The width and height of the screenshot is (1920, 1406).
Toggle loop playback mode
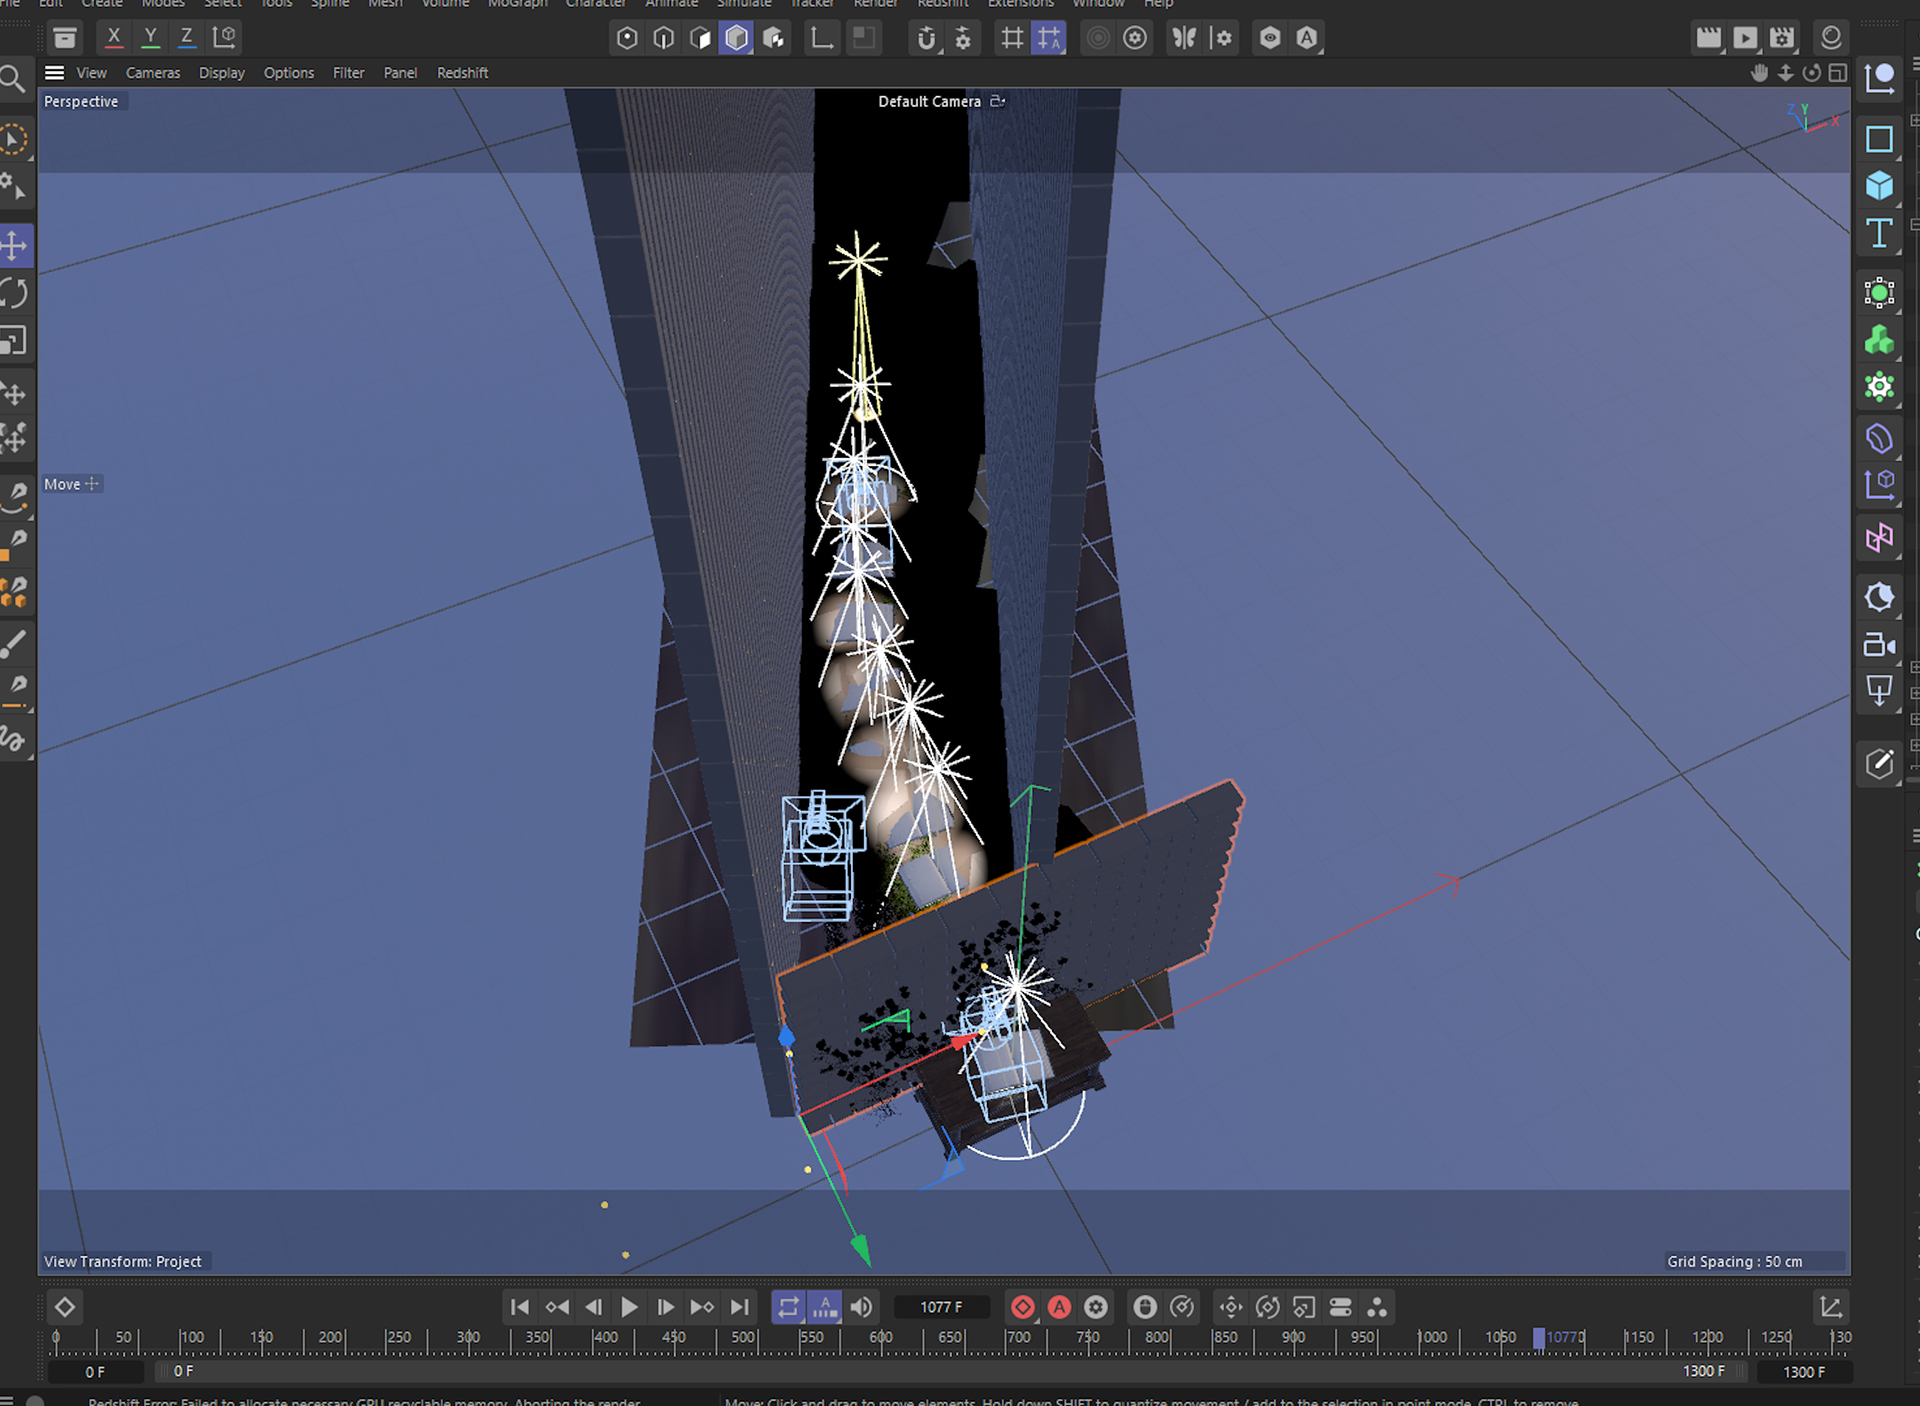coord(788,1307)
